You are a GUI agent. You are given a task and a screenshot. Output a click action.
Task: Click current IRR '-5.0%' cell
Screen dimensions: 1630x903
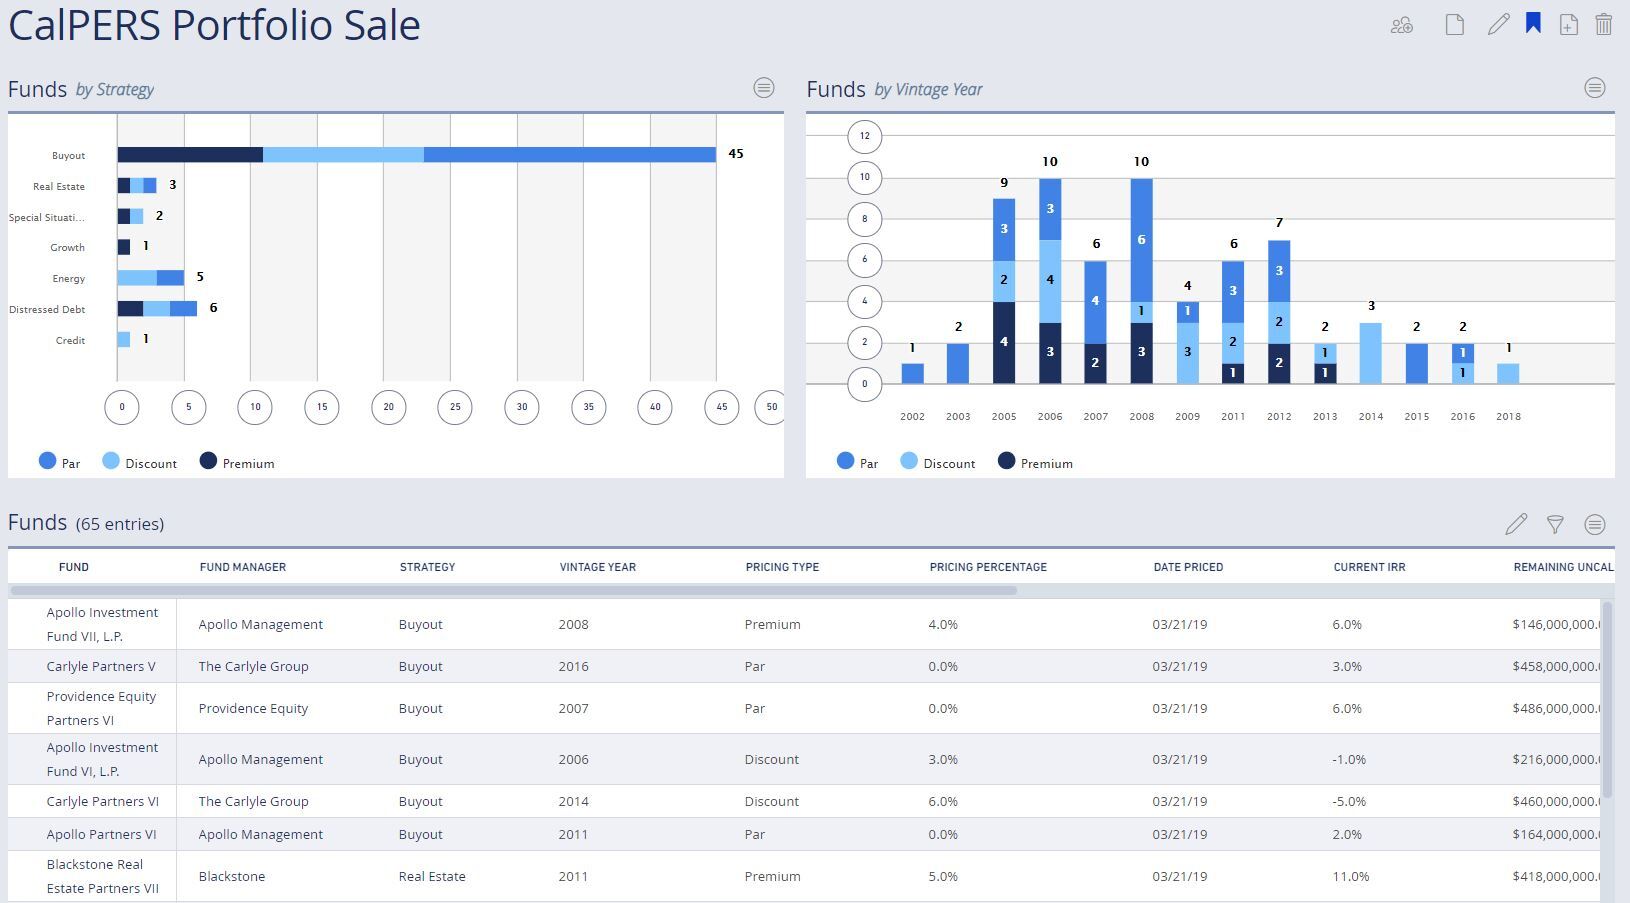point(1349,801)
